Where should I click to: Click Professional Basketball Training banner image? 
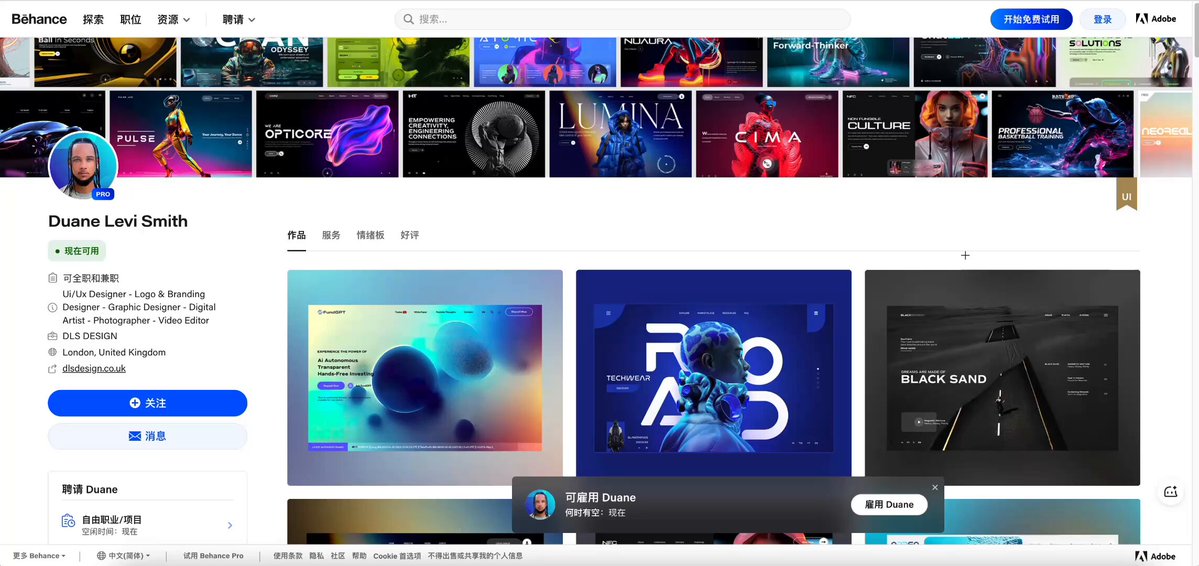point(1063,134)
